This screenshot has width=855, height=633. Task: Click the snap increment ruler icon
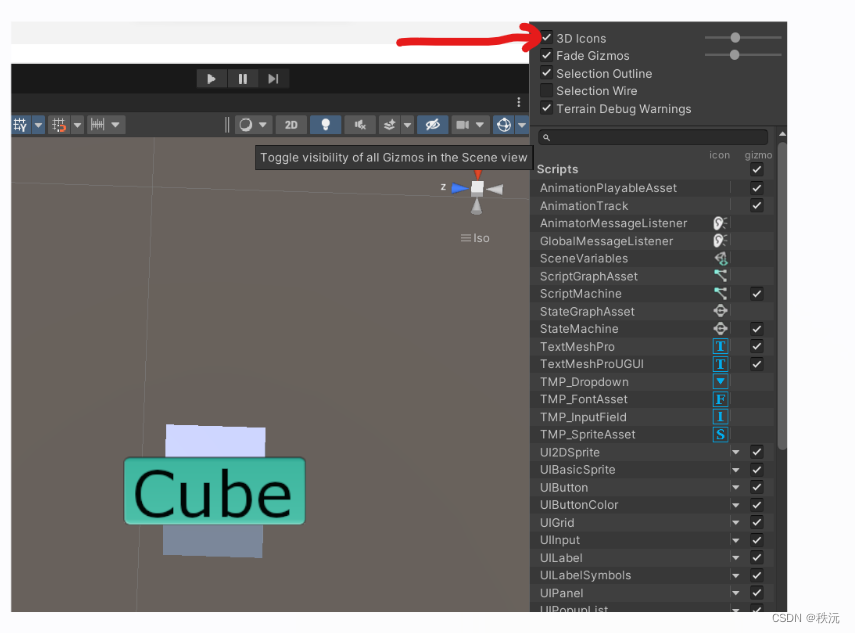coord(98,125)
